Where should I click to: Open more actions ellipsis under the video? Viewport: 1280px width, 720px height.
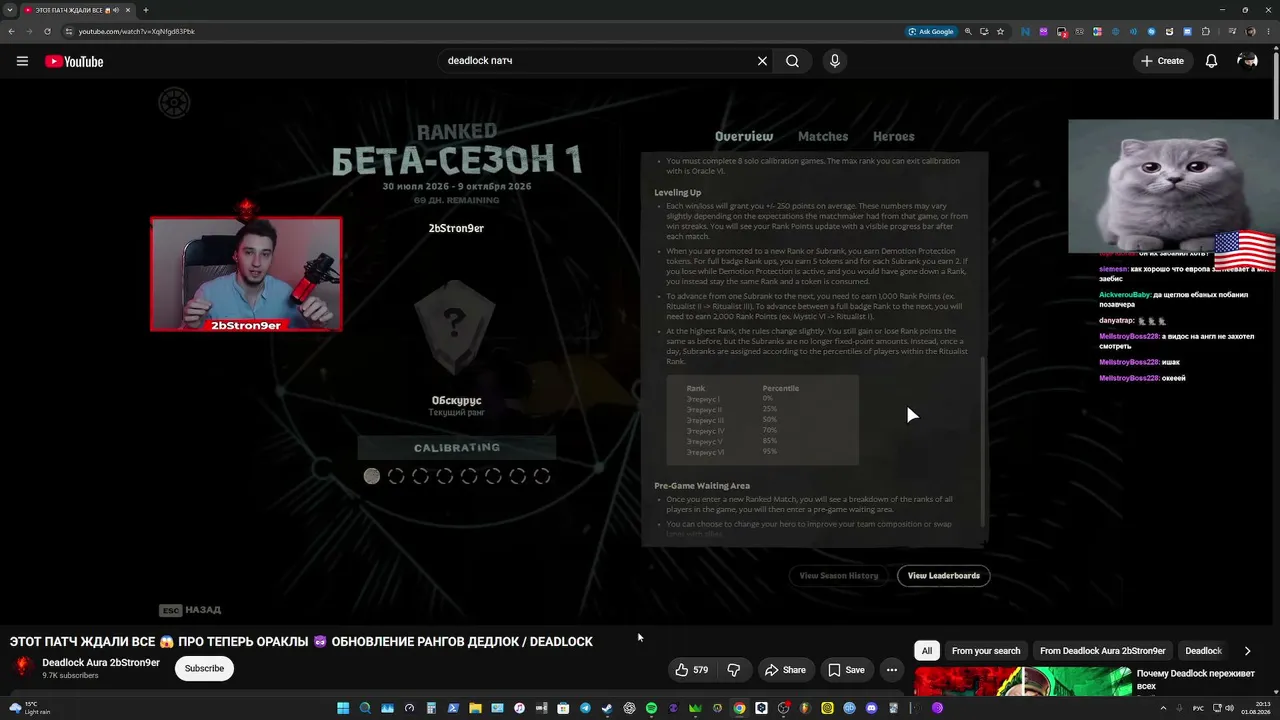[x=891, y=670]
